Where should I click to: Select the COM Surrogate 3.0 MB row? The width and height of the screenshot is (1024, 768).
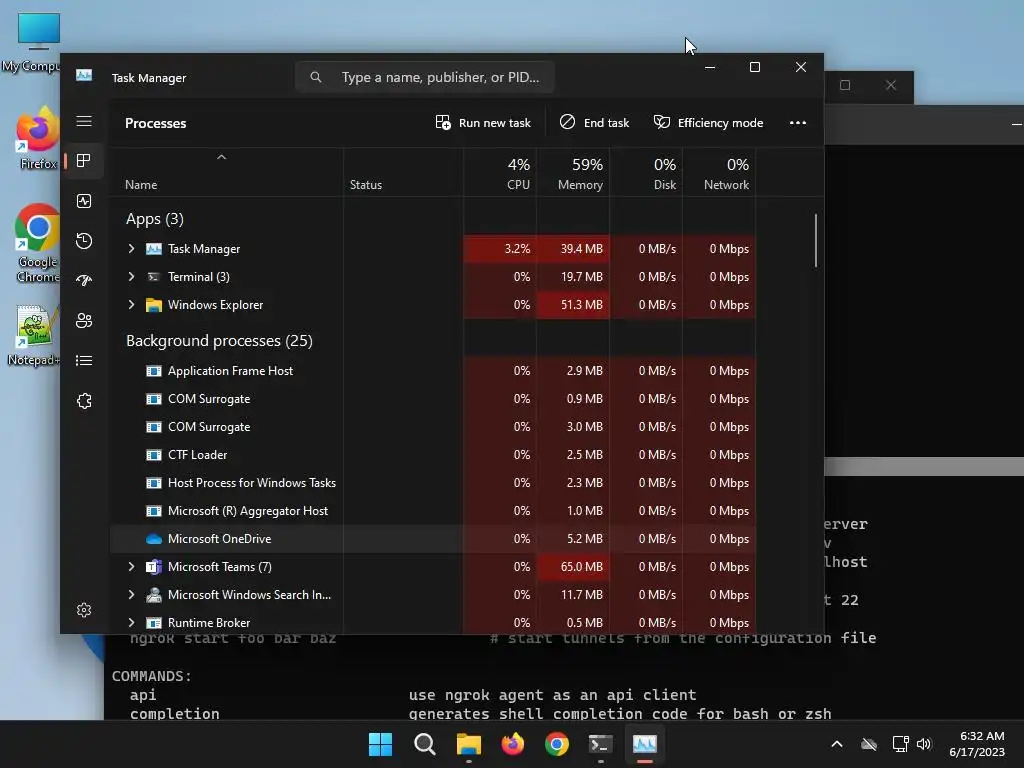(x=433, y=427)
